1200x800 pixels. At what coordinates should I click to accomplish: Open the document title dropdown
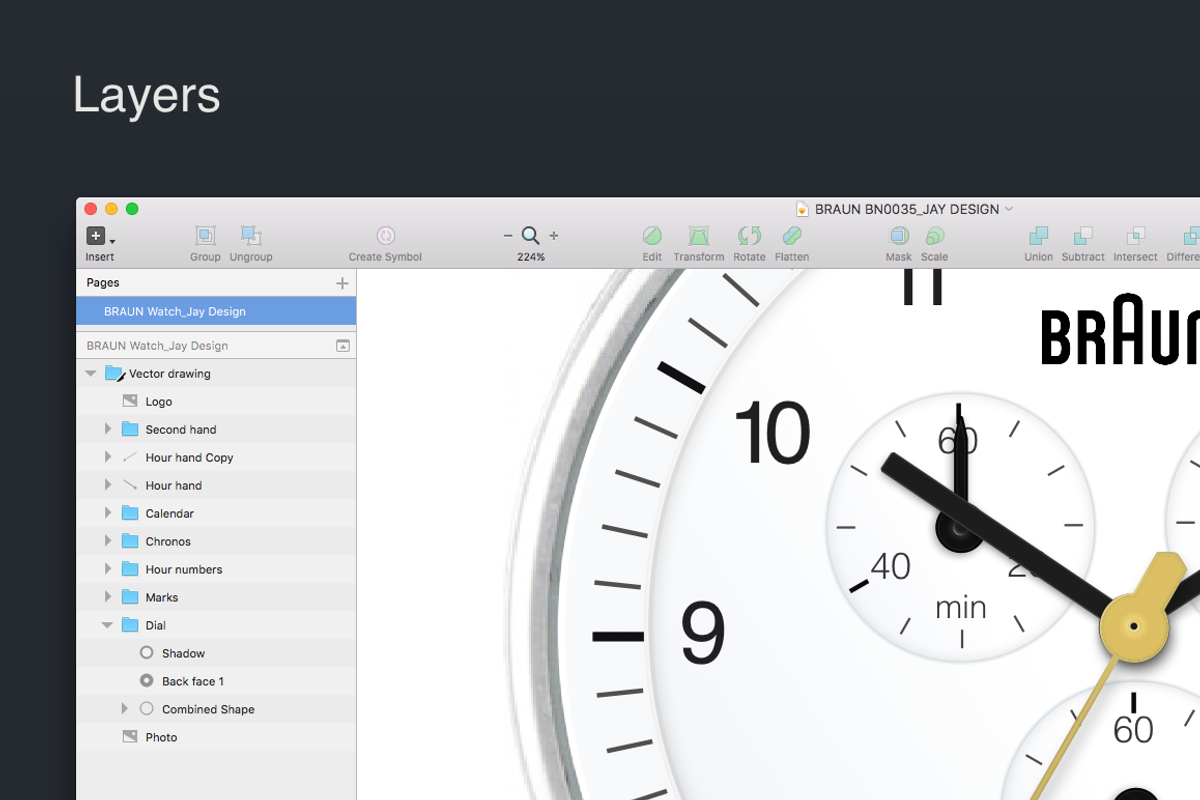point(1009,209)
